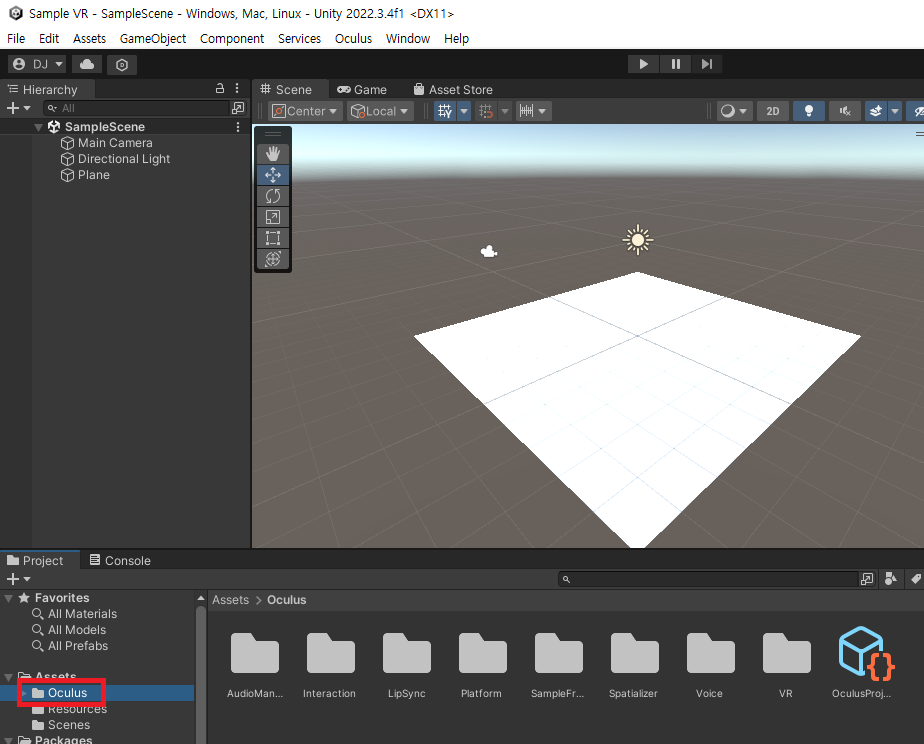Select the Transform tool
This screenshot has width=924, height=744.
click(273, 259)
